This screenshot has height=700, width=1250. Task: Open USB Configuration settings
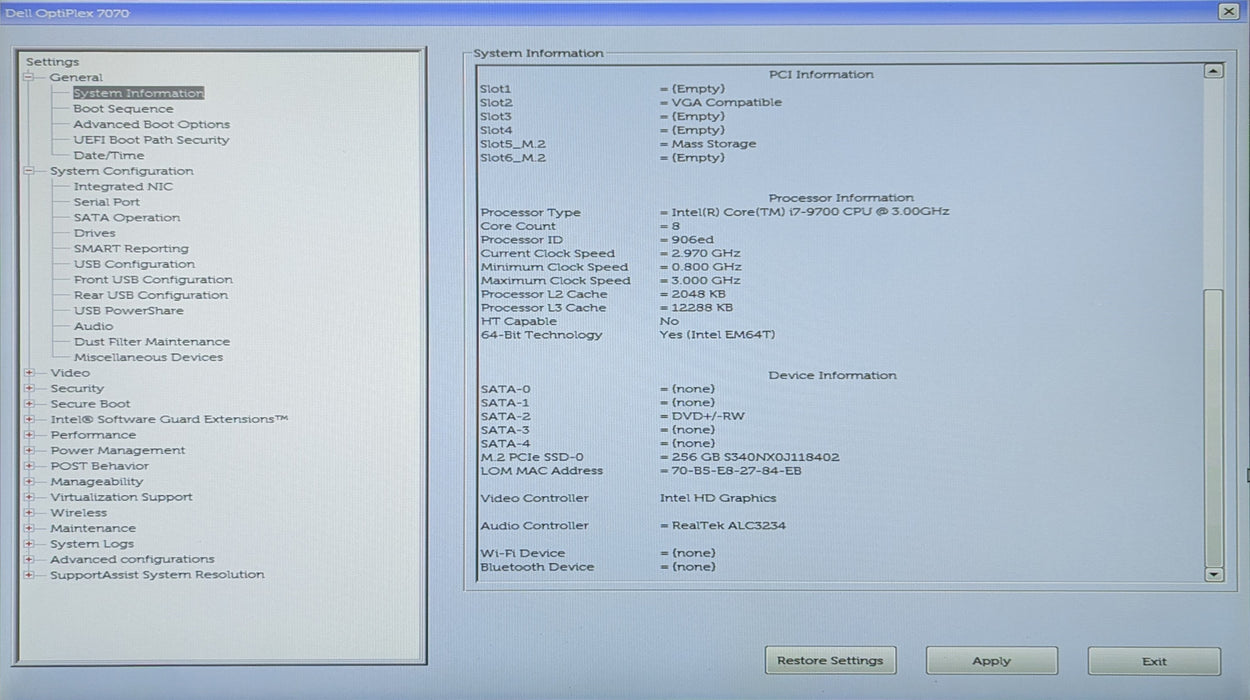pos(134,264)
